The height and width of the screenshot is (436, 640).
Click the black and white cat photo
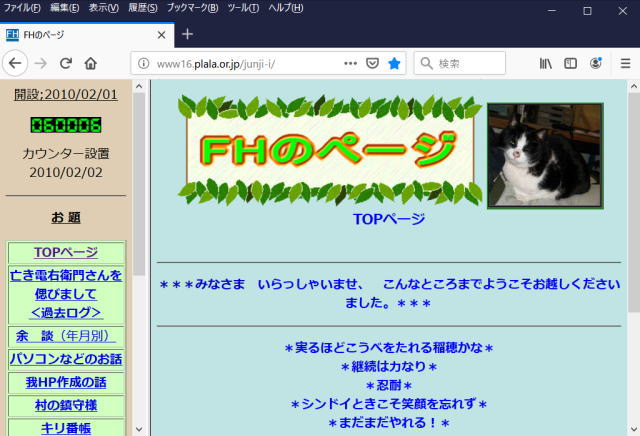click(x=545, y=156)
